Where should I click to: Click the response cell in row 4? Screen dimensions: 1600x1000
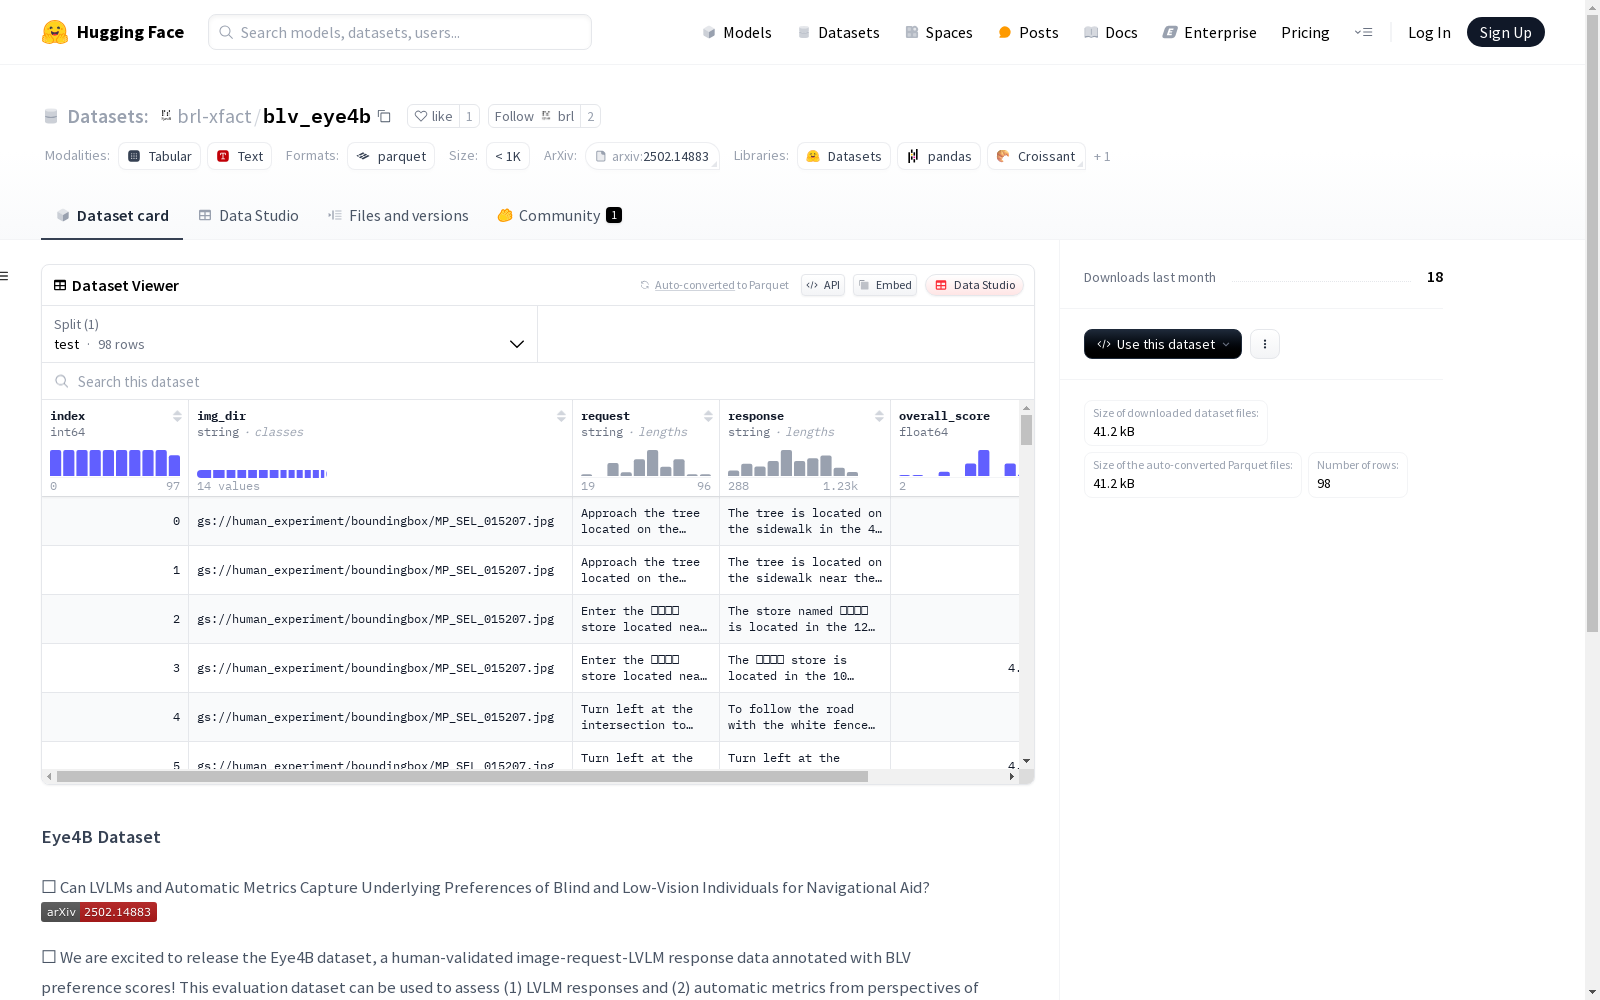pos(805,717)
